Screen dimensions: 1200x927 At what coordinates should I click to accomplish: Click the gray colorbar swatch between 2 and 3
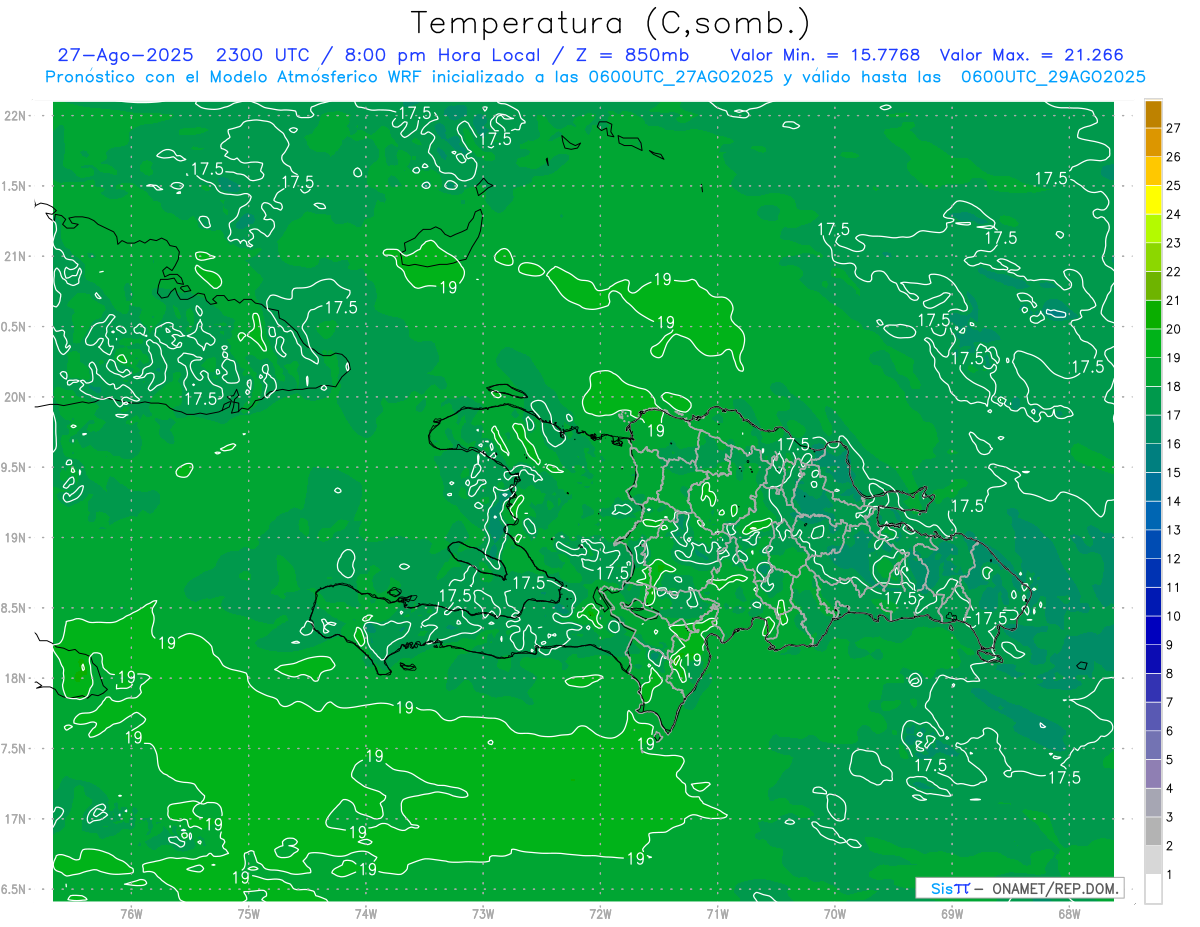pos(1153,831)
